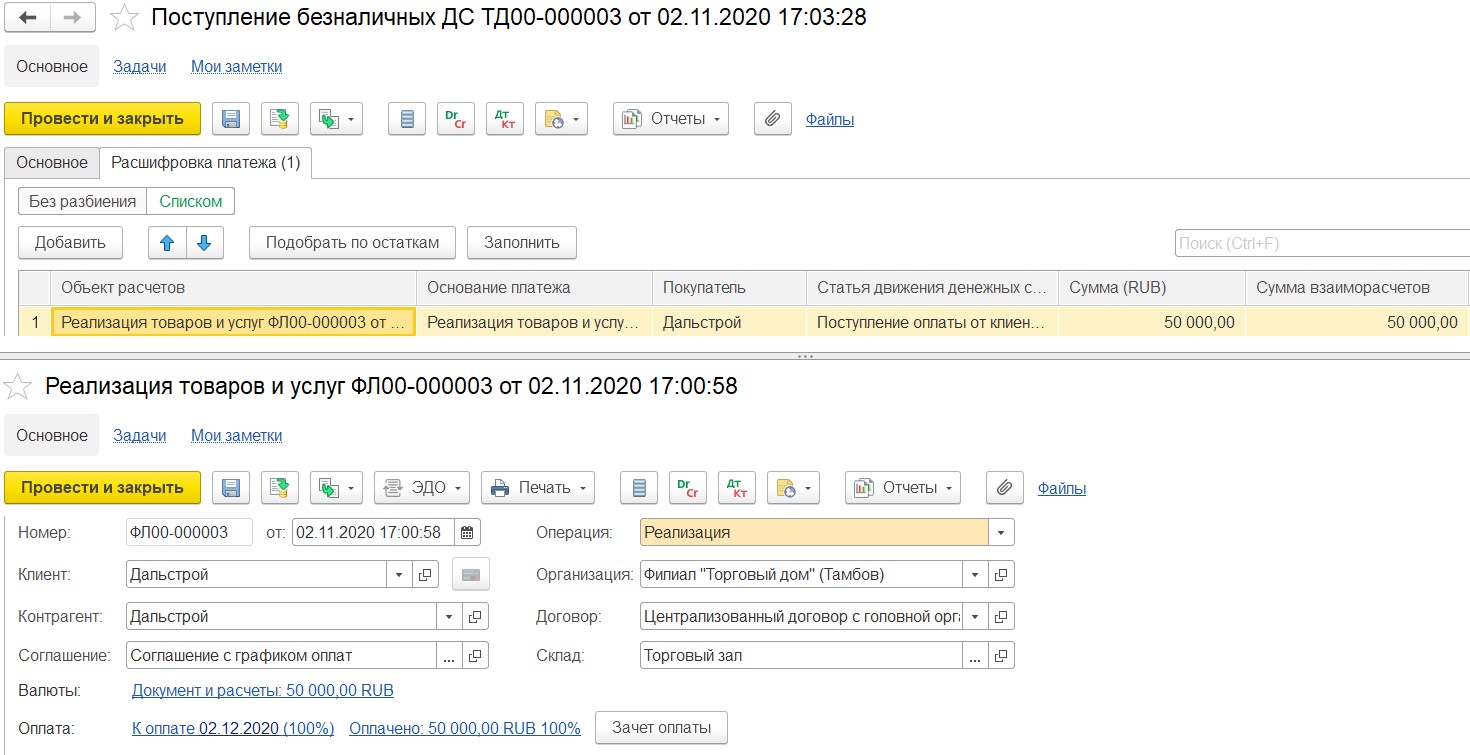Click into the 'Поиск (Ctrl+F)' search field
This screenshot has height=755, width=1470.
[x=1320, y=243]
